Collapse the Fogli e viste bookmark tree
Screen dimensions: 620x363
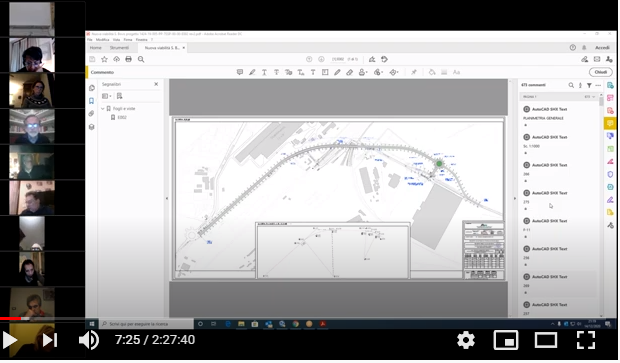click(x=103, y=108)
